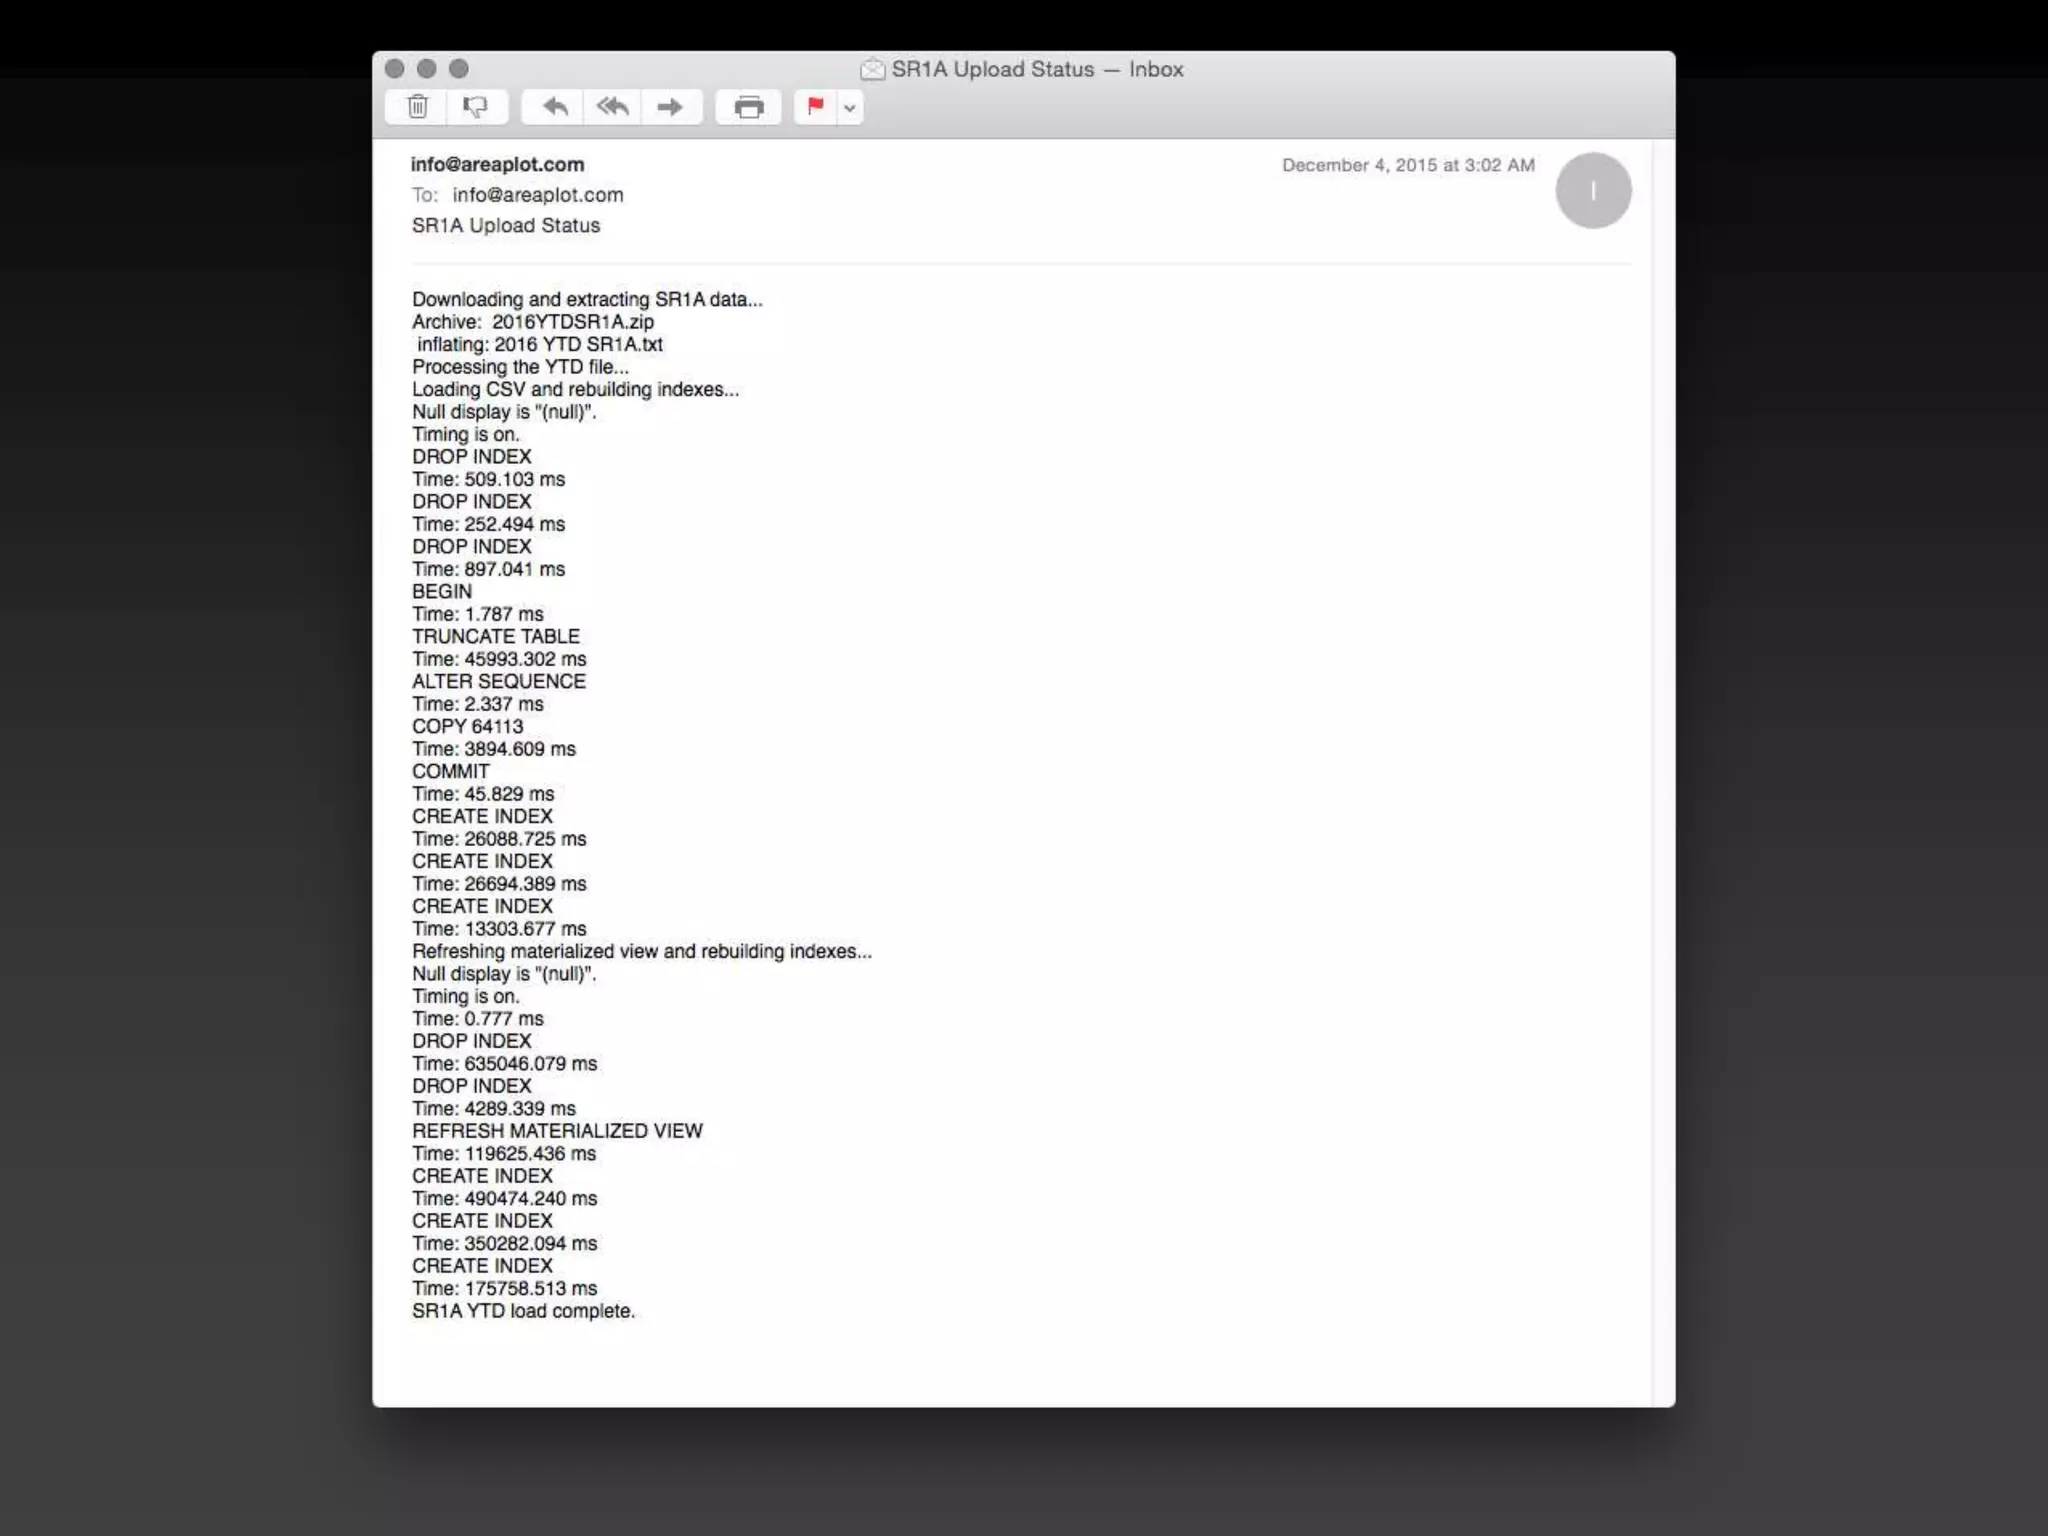Screen dimensions: 2048x1536
Task: Click the vertical scrollbar track at right edge
Action: pyautogui.click(x=1663, y=770)
